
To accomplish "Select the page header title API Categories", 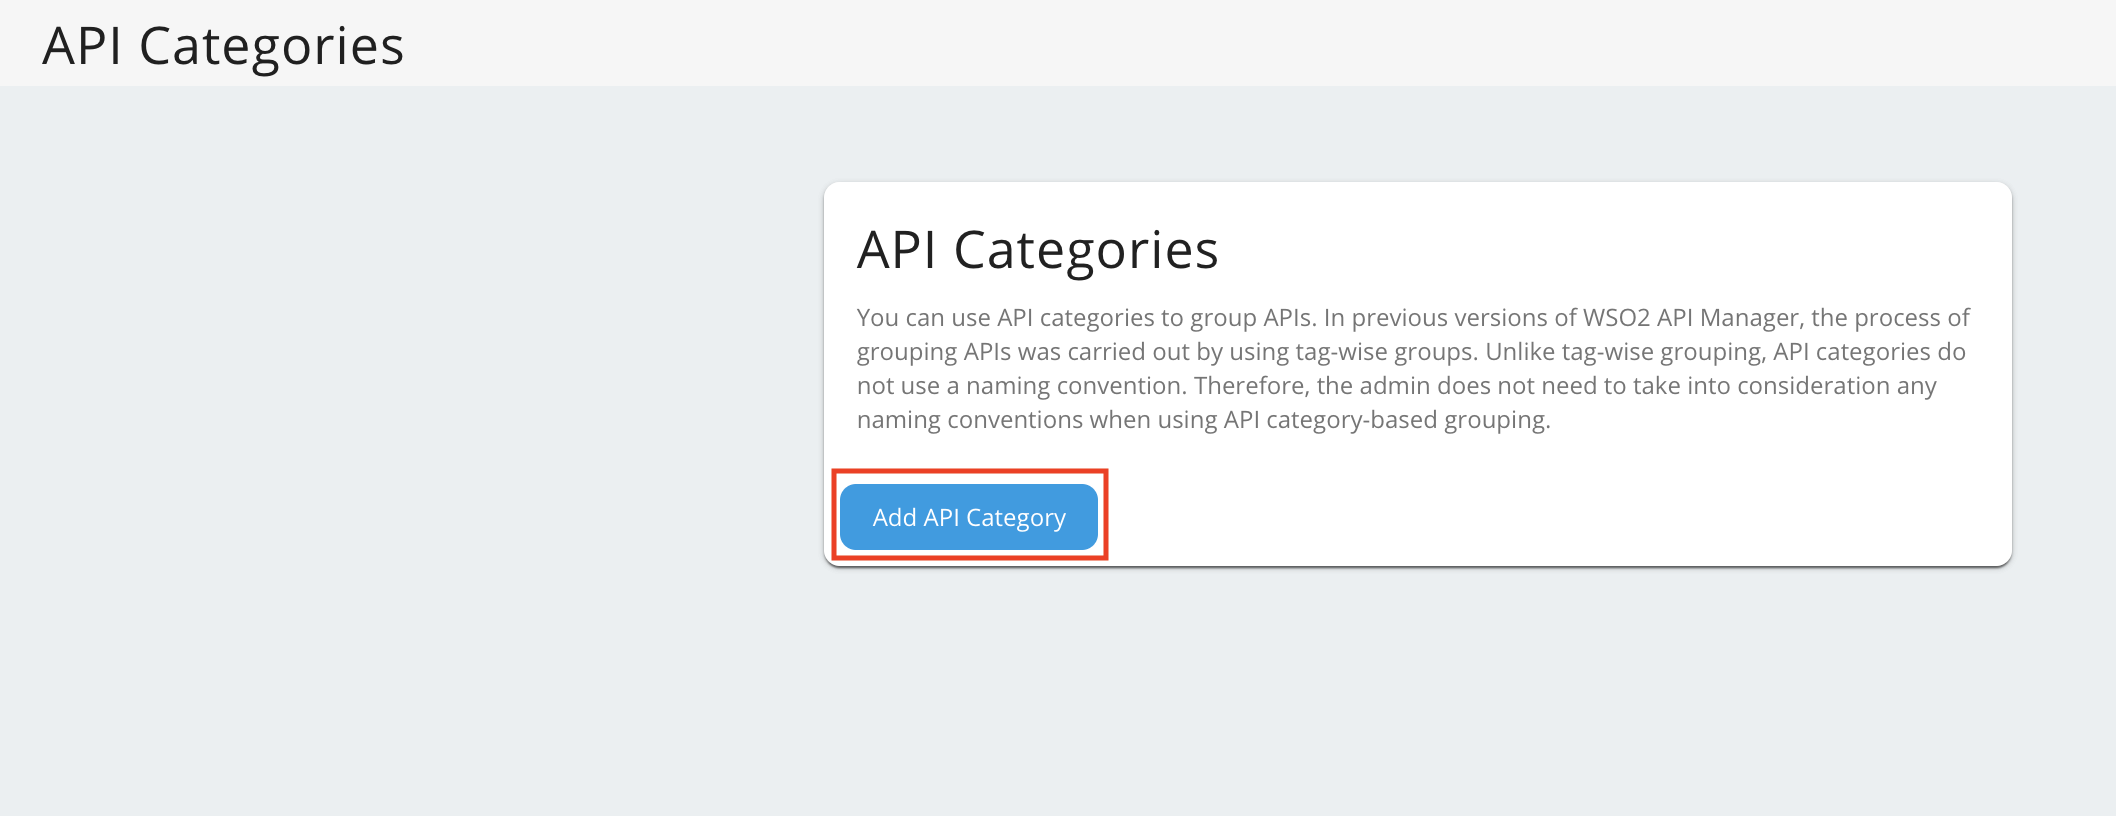I will pyautogui.click(x=223, y=46).
